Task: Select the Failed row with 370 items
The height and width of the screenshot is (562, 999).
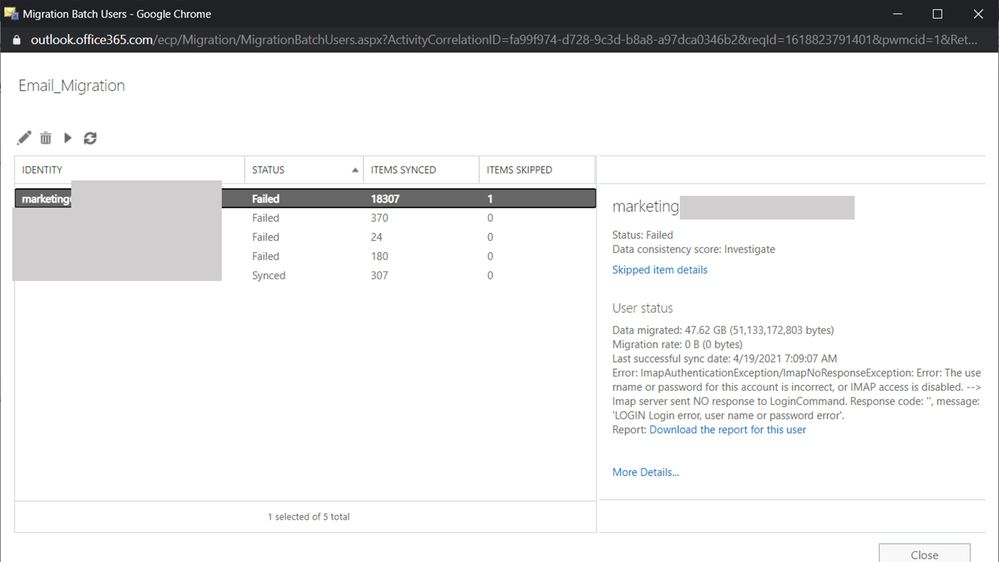Action: coord(305,218)
